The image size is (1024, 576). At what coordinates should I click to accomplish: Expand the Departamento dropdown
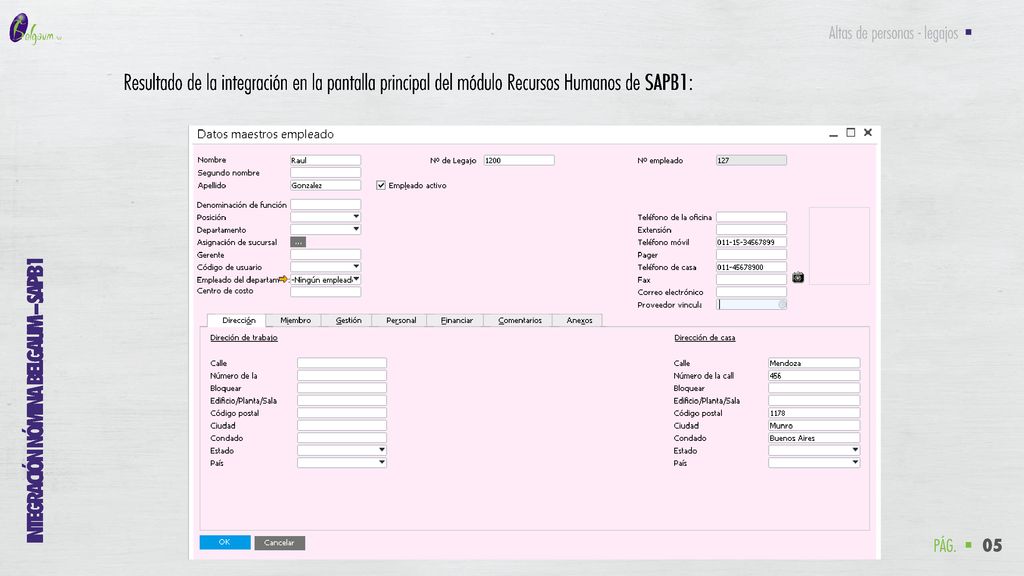click(x=356, y=229)
